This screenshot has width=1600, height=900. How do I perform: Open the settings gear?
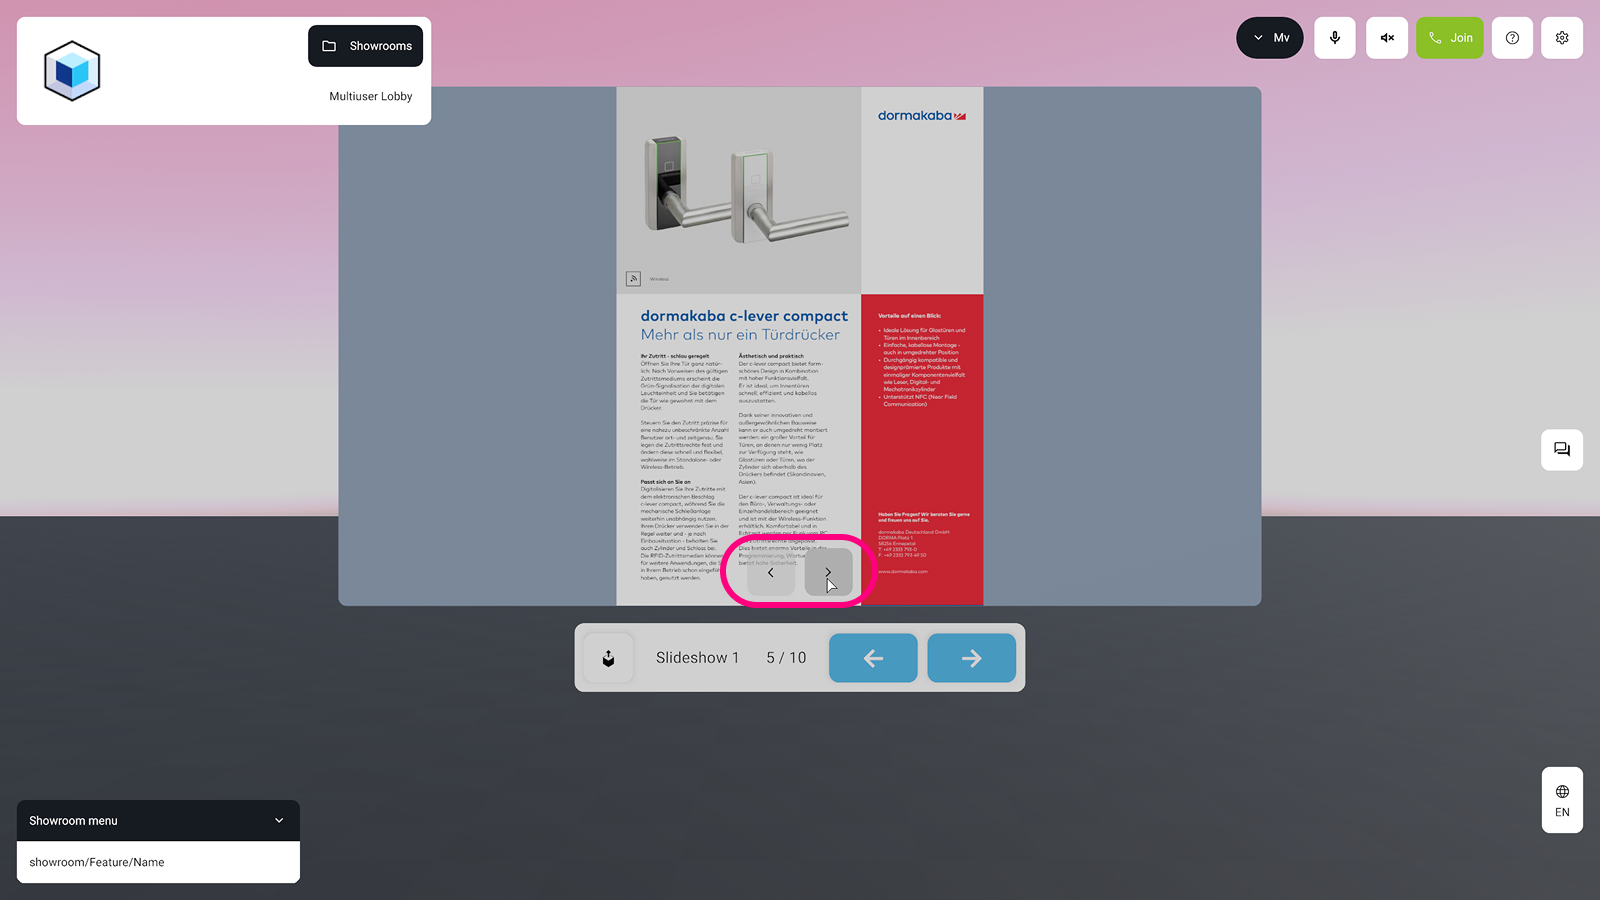[x=1561, y=37]
